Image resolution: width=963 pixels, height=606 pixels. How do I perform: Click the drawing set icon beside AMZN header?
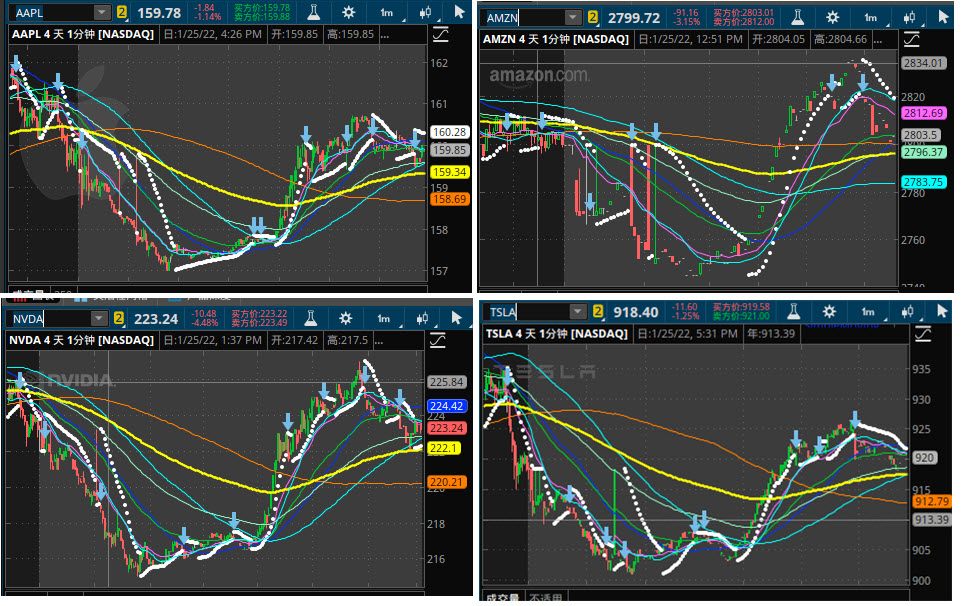(x=912, y=40)
